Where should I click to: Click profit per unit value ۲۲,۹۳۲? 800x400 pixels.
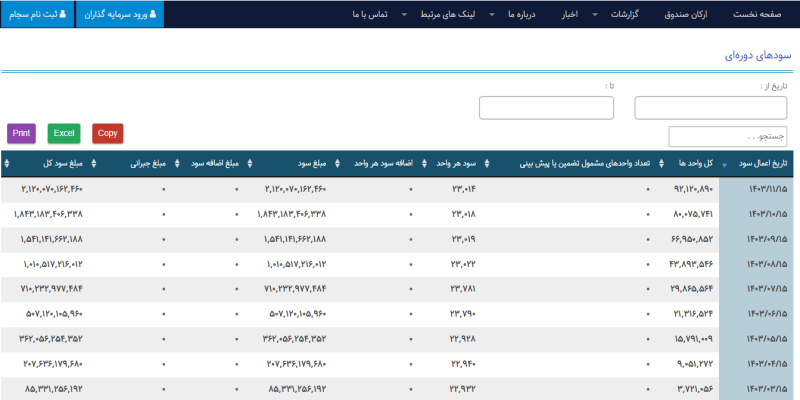coord(464,389)
